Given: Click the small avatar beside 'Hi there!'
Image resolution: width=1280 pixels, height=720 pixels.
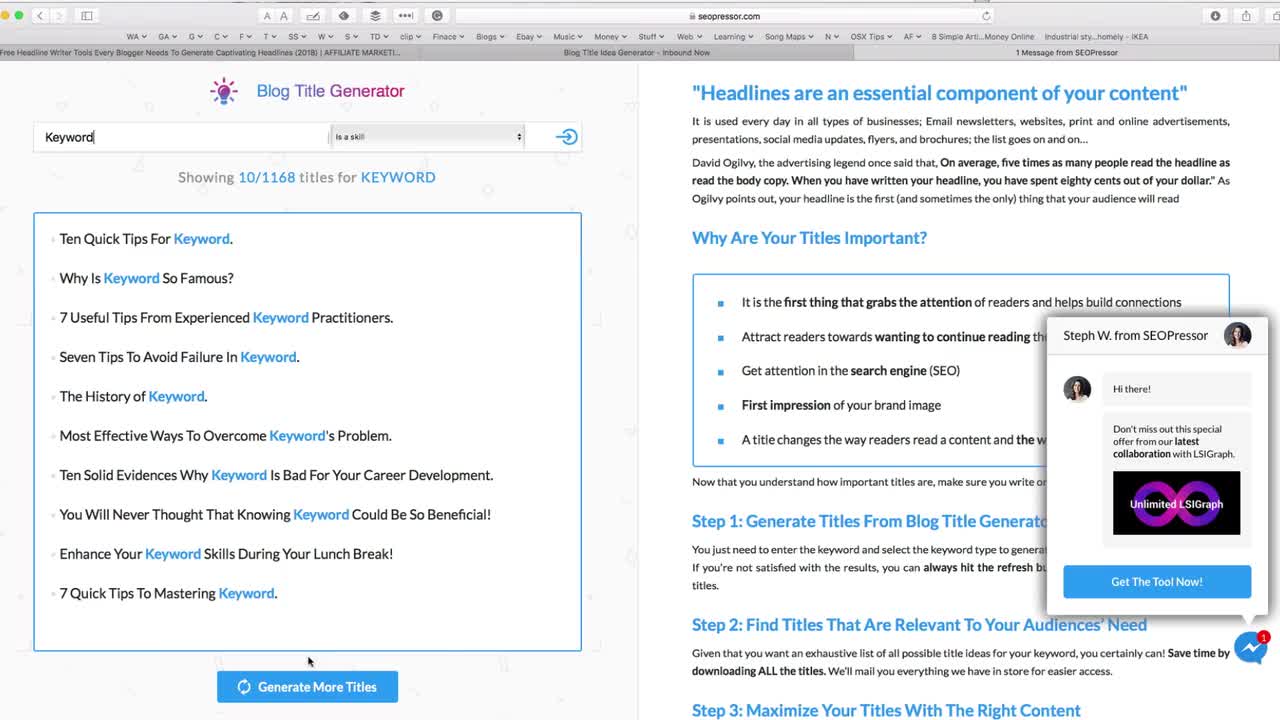Looking at the screenshot, I should tap(1077, 388).
